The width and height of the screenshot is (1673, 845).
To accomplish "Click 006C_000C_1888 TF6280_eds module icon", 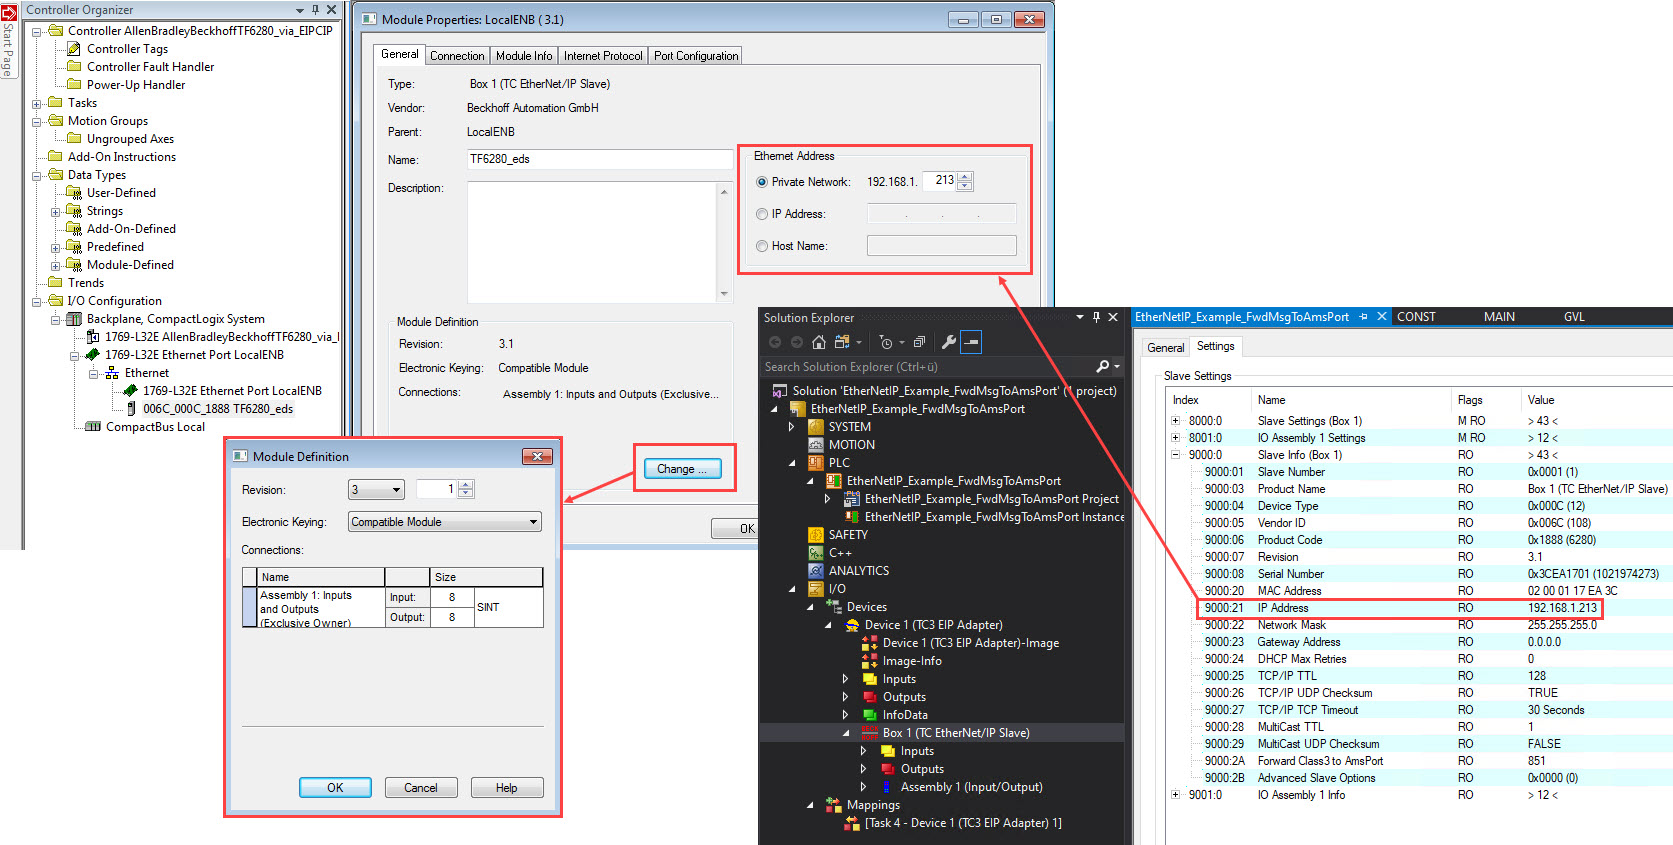I will 131,409.
